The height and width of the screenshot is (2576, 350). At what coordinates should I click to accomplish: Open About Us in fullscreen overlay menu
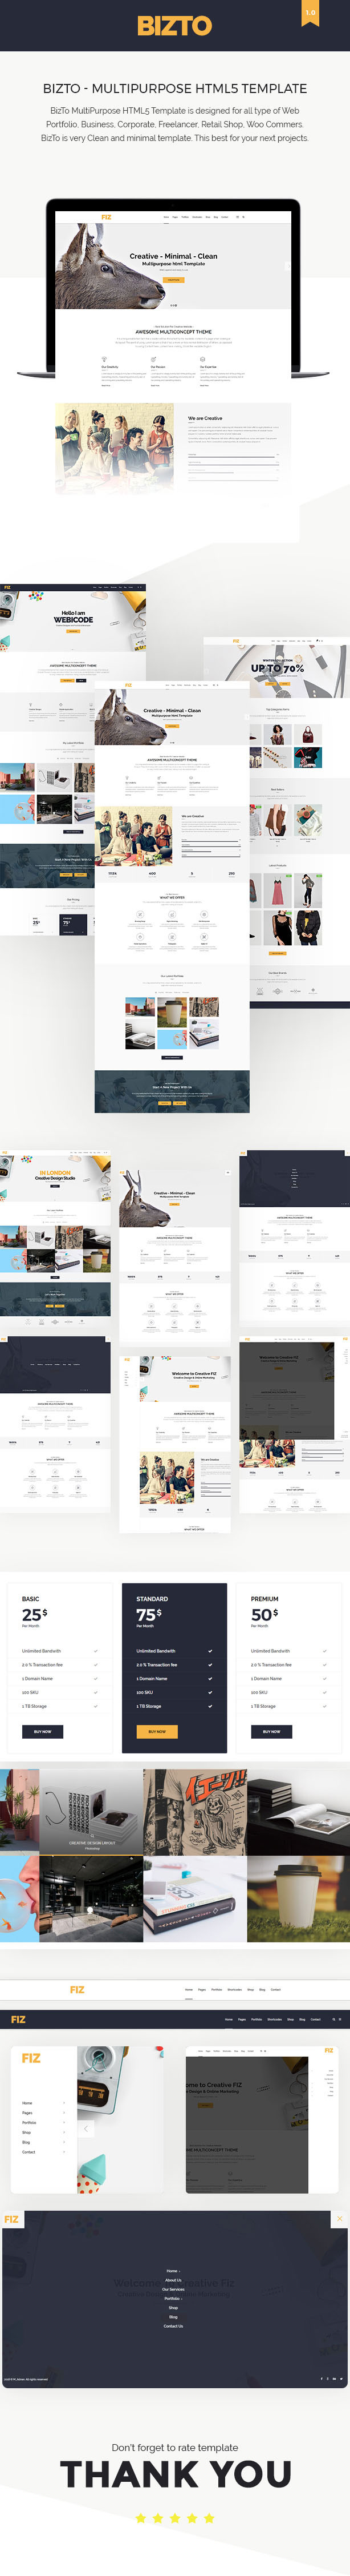pos(173,2280)
